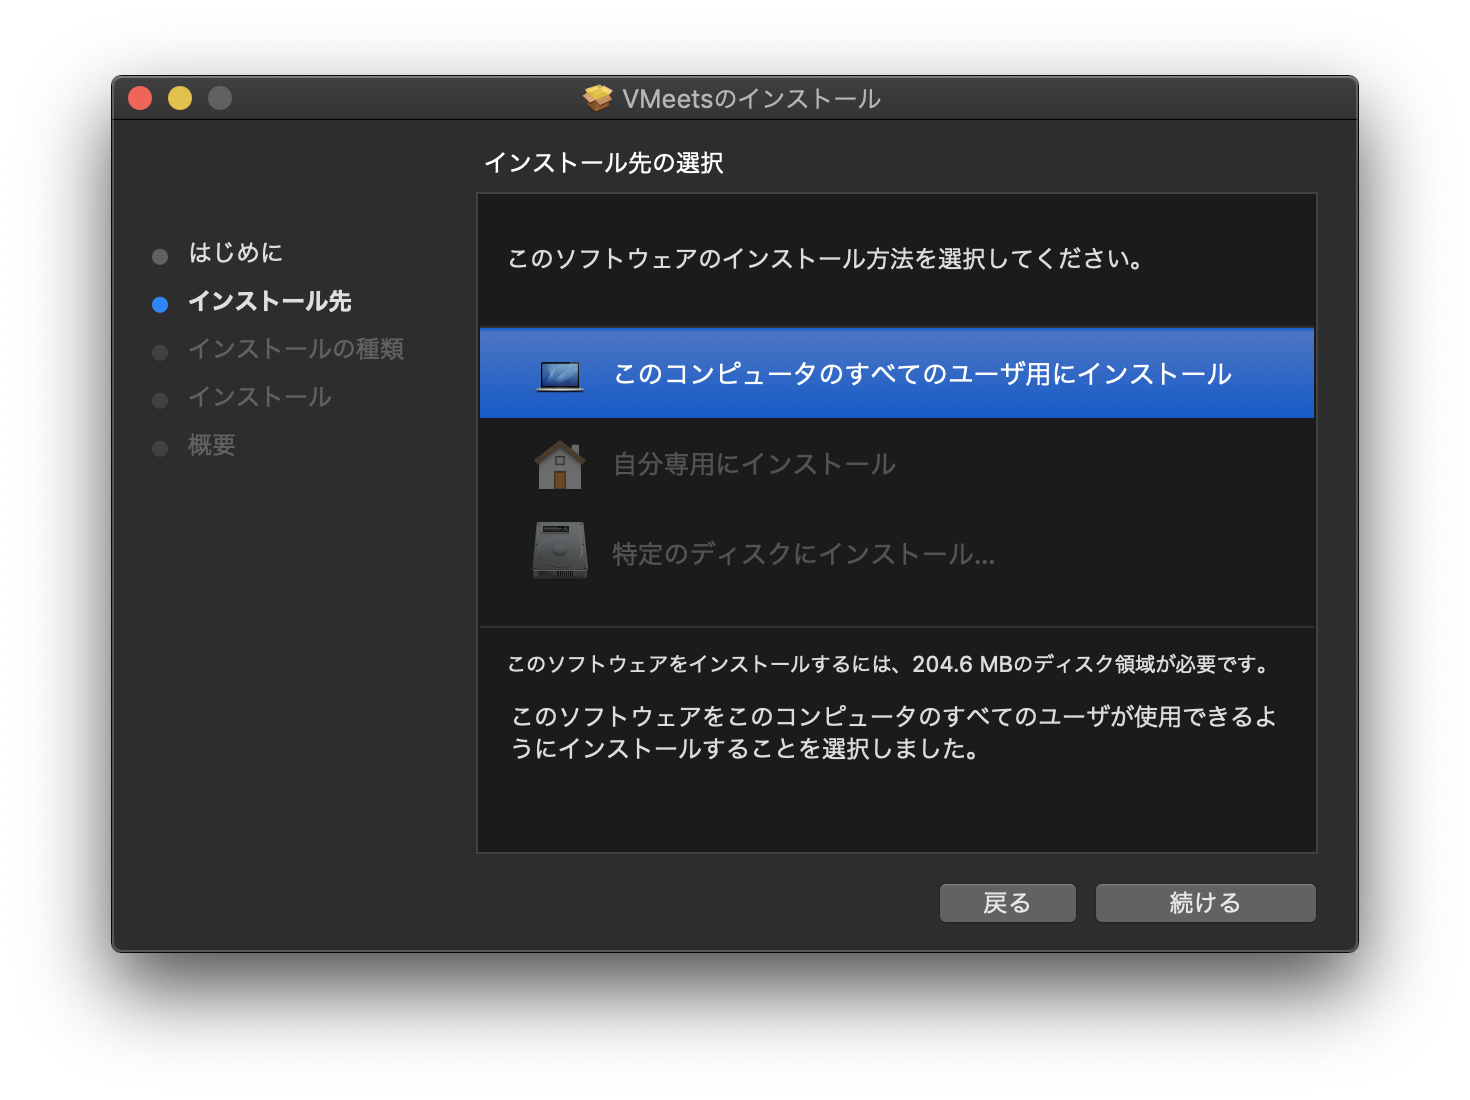Go to the はじめに step in sidebar
The width and height of the screenshot is (1470, 1100).
236,253
